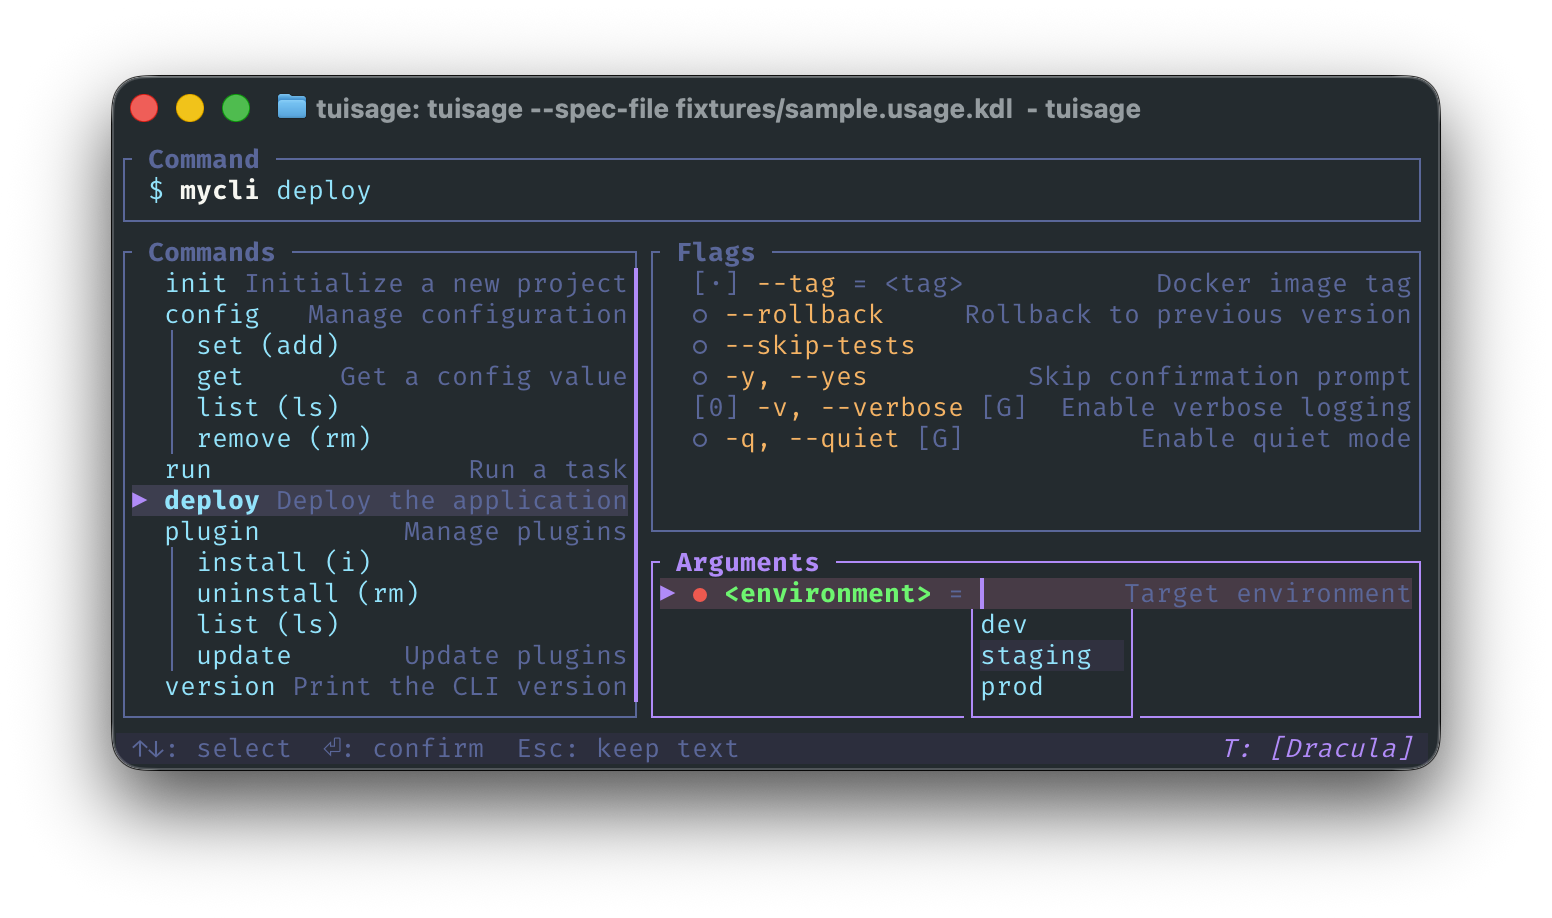
Task: Click the "Esc: keep text" hint
Action: click(628, 749)
